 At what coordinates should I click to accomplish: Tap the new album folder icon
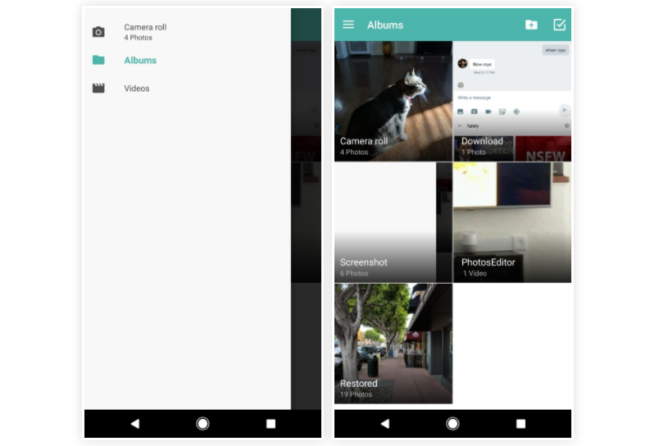(531, 25)
